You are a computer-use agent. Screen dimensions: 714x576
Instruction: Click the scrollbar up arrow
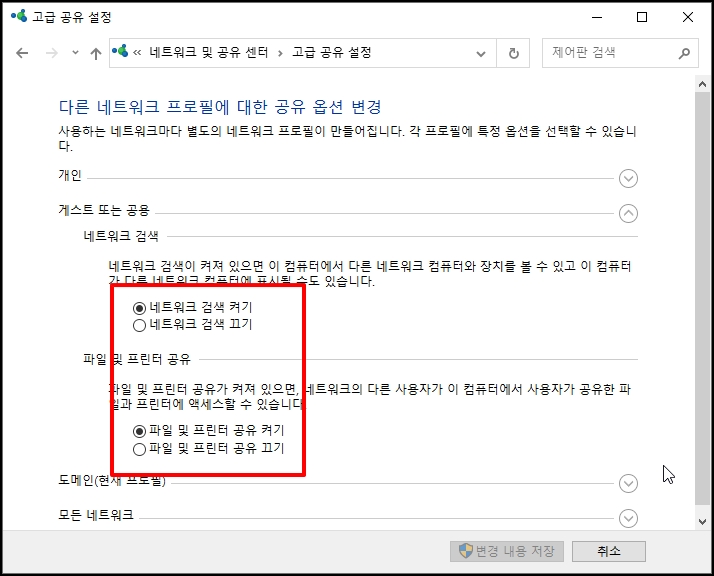[x=702, y=84]
